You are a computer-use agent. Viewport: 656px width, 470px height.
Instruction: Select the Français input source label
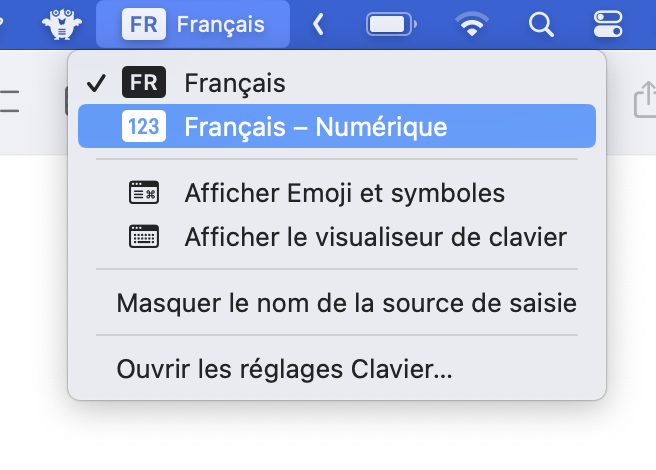235,83
